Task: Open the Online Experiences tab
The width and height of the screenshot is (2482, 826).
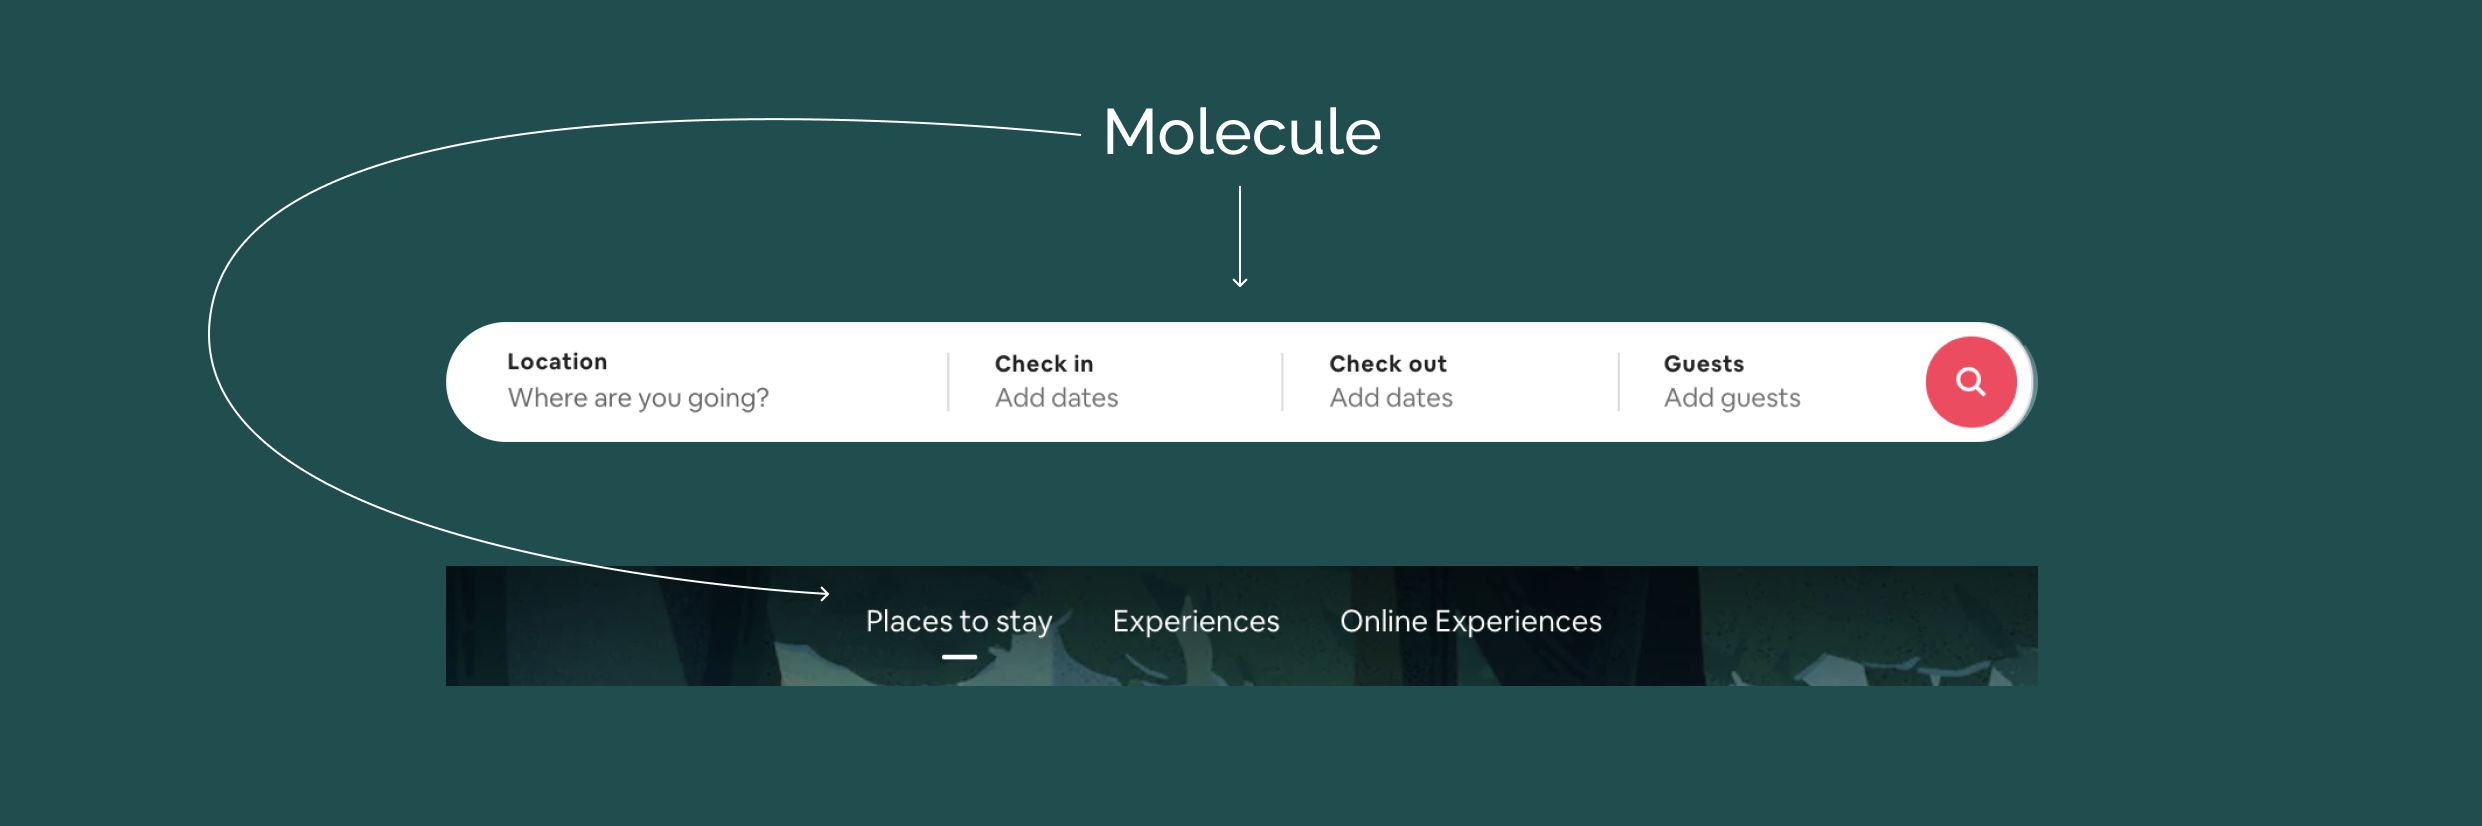Action: click(x=1471, y=622)
